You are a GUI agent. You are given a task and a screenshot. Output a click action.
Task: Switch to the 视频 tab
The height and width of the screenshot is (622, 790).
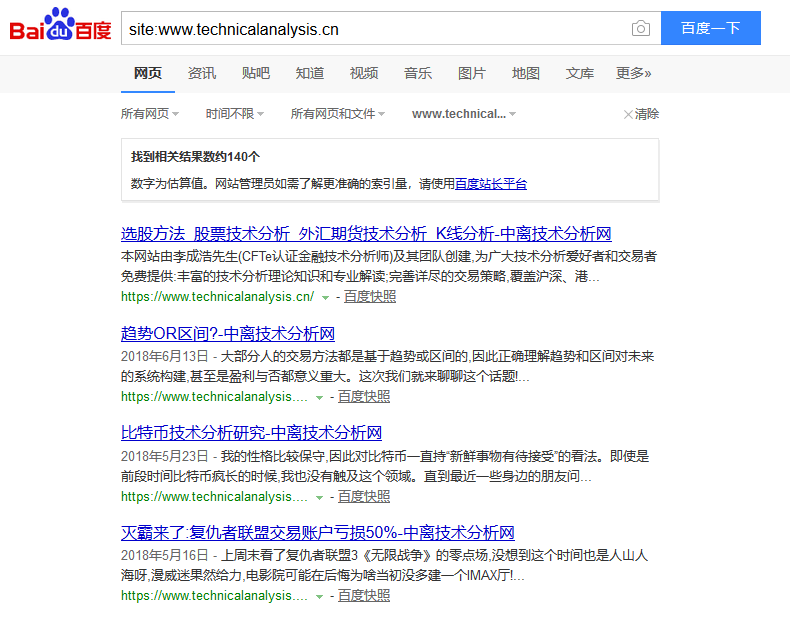point(364,74)
